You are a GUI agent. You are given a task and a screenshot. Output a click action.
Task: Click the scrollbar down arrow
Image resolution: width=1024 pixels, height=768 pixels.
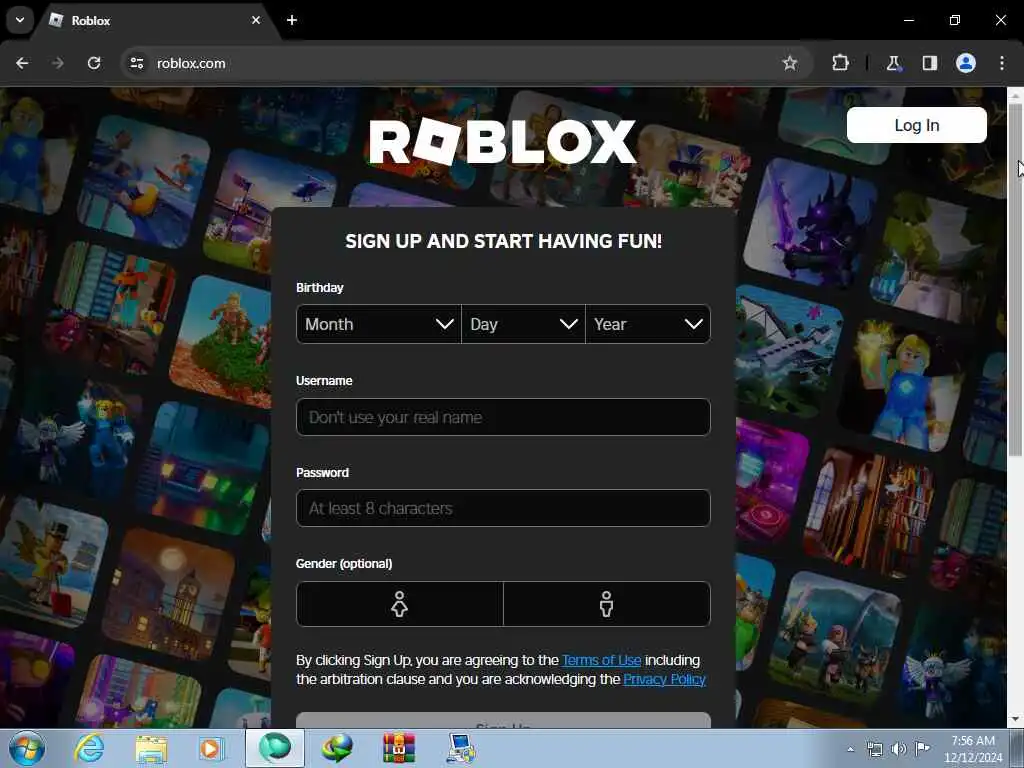(1015, 720)
